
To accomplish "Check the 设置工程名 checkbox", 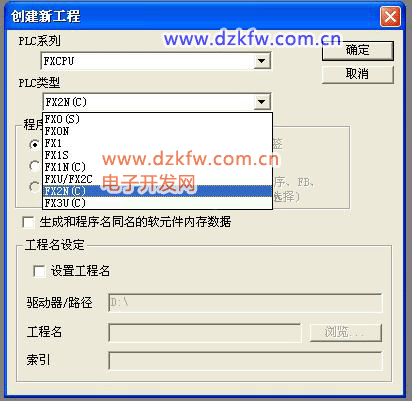I will tap(39, 271).
